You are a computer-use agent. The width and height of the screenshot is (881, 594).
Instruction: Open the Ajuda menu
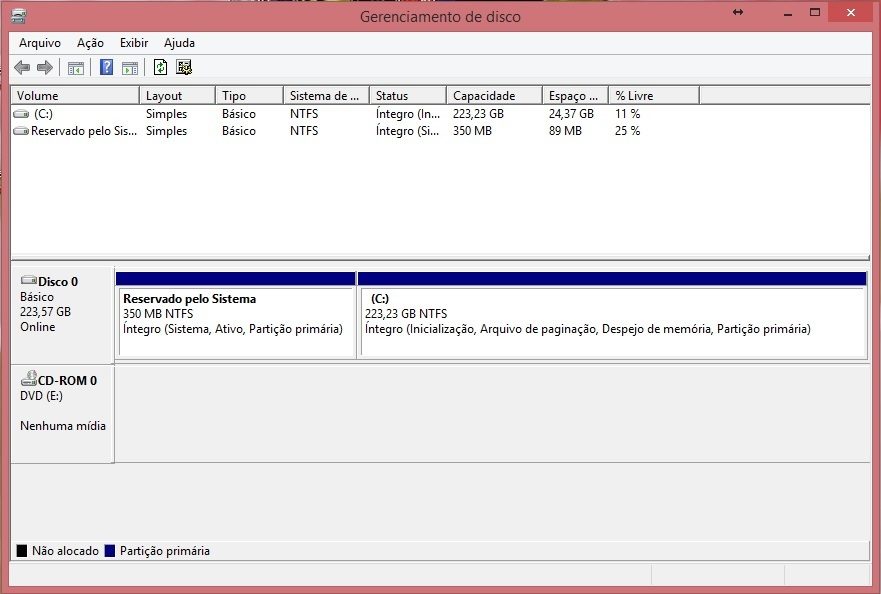coord(179,43)
